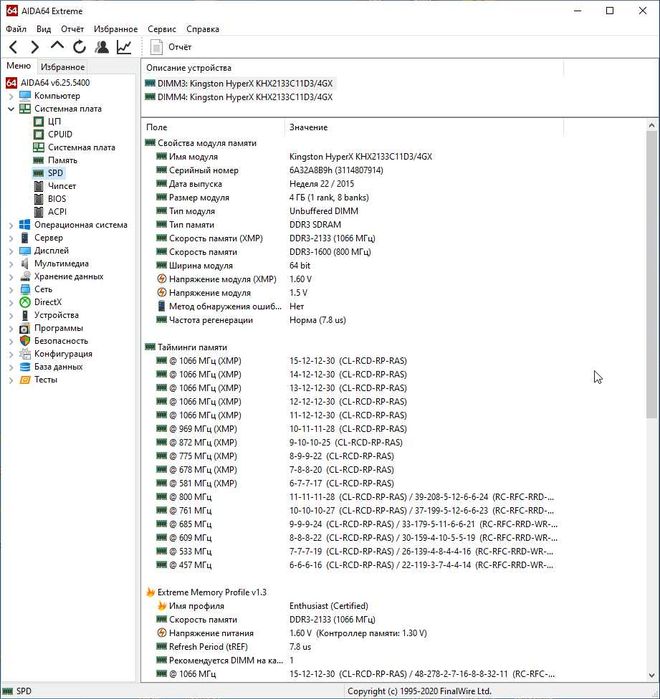Click the Программы icon

click(x=25, y=328)
